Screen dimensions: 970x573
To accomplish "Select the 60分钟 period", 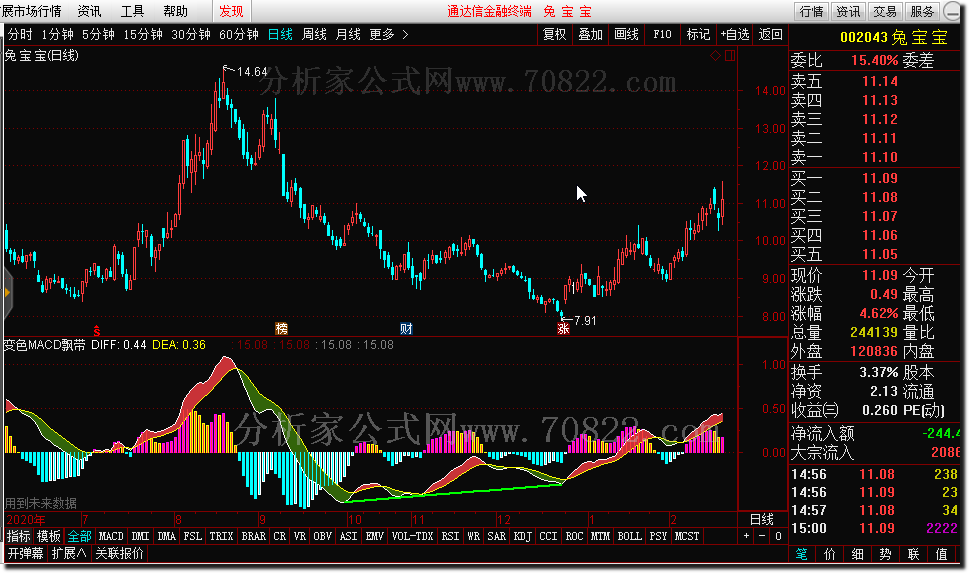I will click(238, 35).
